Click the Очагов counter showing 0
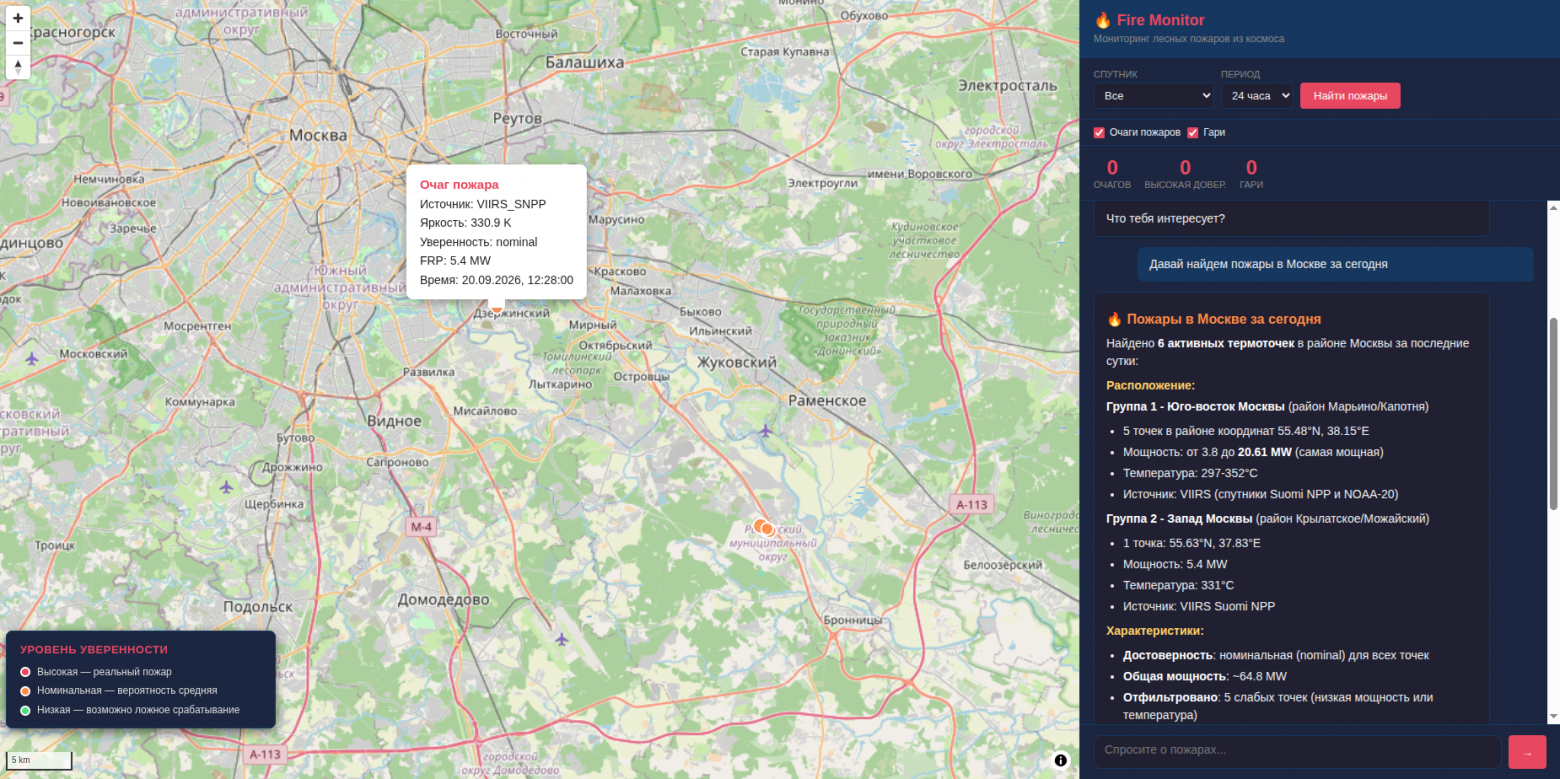 [1112, 172]
